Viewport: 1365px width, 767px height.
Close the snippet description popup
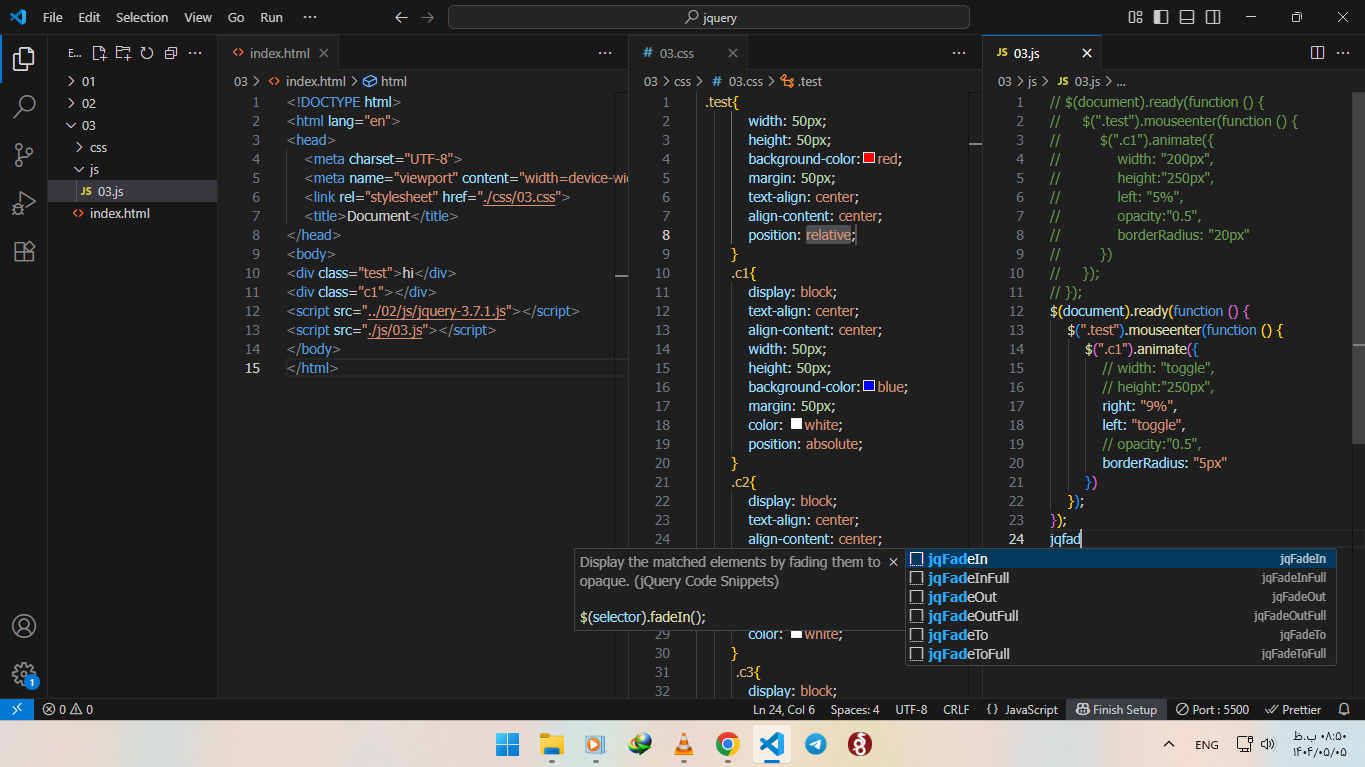point(894,562)
